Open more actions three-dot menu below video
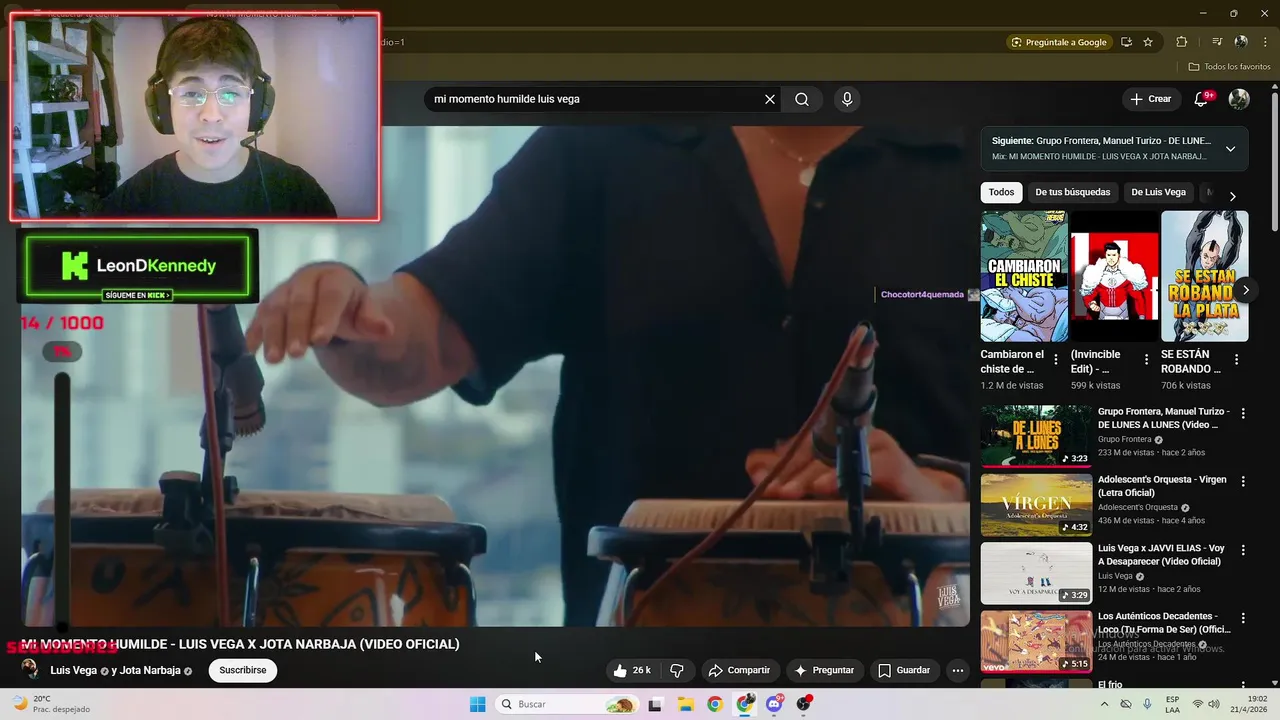The image size is (1280, 720). (957, 670)
